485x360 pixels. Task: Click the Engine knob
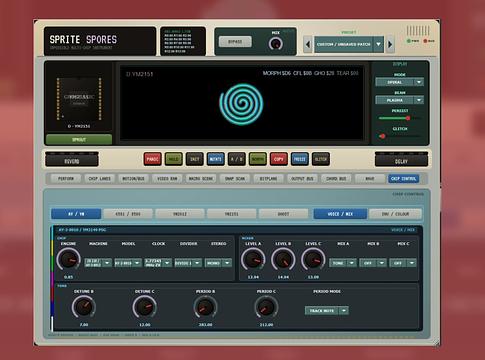coord(68,260)
